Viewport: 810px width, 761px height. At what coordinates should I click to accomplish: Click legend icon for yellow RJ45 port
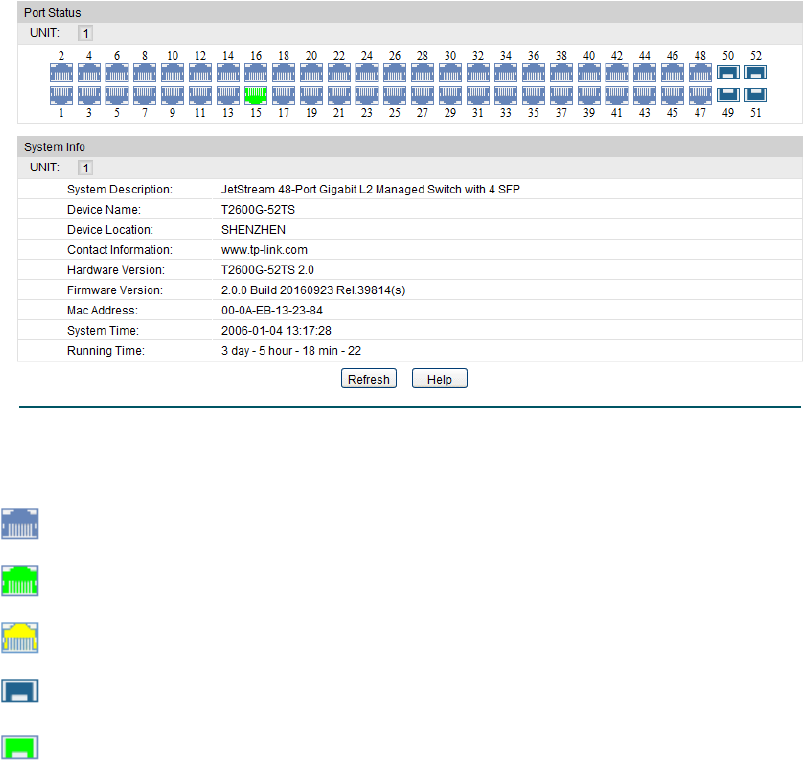tap(20, 638)
